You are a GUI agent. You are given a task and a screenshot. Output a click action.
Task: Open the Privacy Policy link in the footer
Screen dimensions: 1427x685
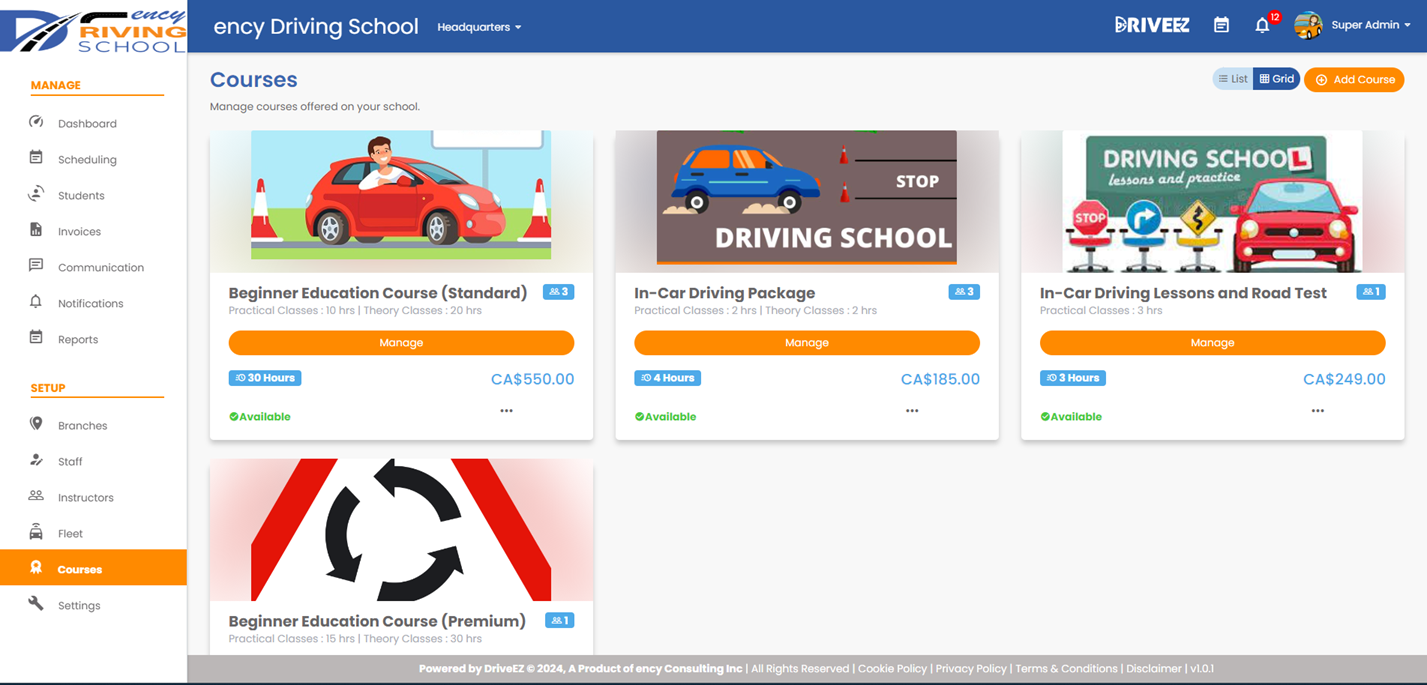tap(971, 668)
